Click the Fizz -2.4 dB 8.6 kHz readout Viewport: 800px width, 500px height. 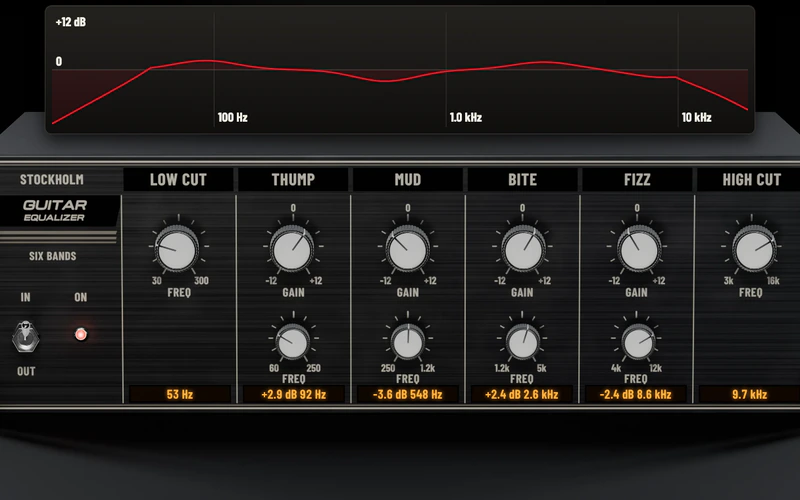click(636, 394)
